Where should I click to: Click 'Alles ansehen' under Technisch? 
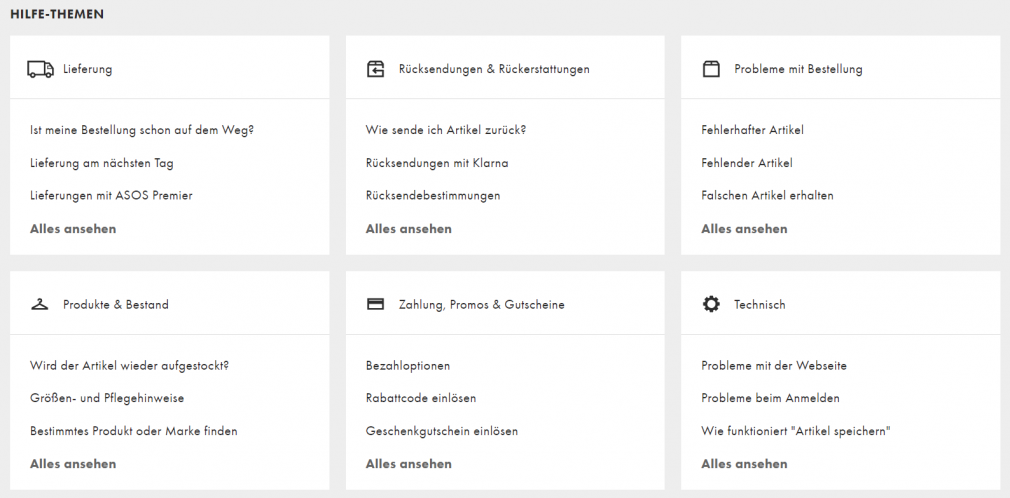744,464
